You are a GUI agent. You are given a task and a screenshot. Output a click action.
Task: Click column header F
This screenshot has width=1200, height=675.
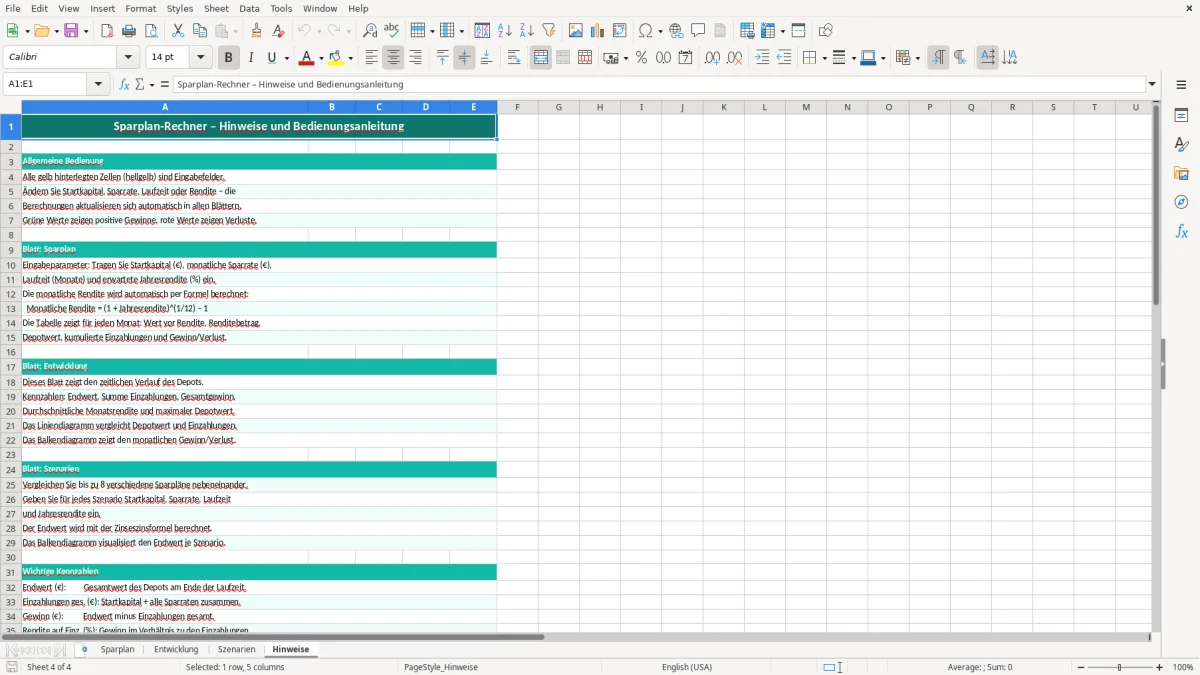517,107
